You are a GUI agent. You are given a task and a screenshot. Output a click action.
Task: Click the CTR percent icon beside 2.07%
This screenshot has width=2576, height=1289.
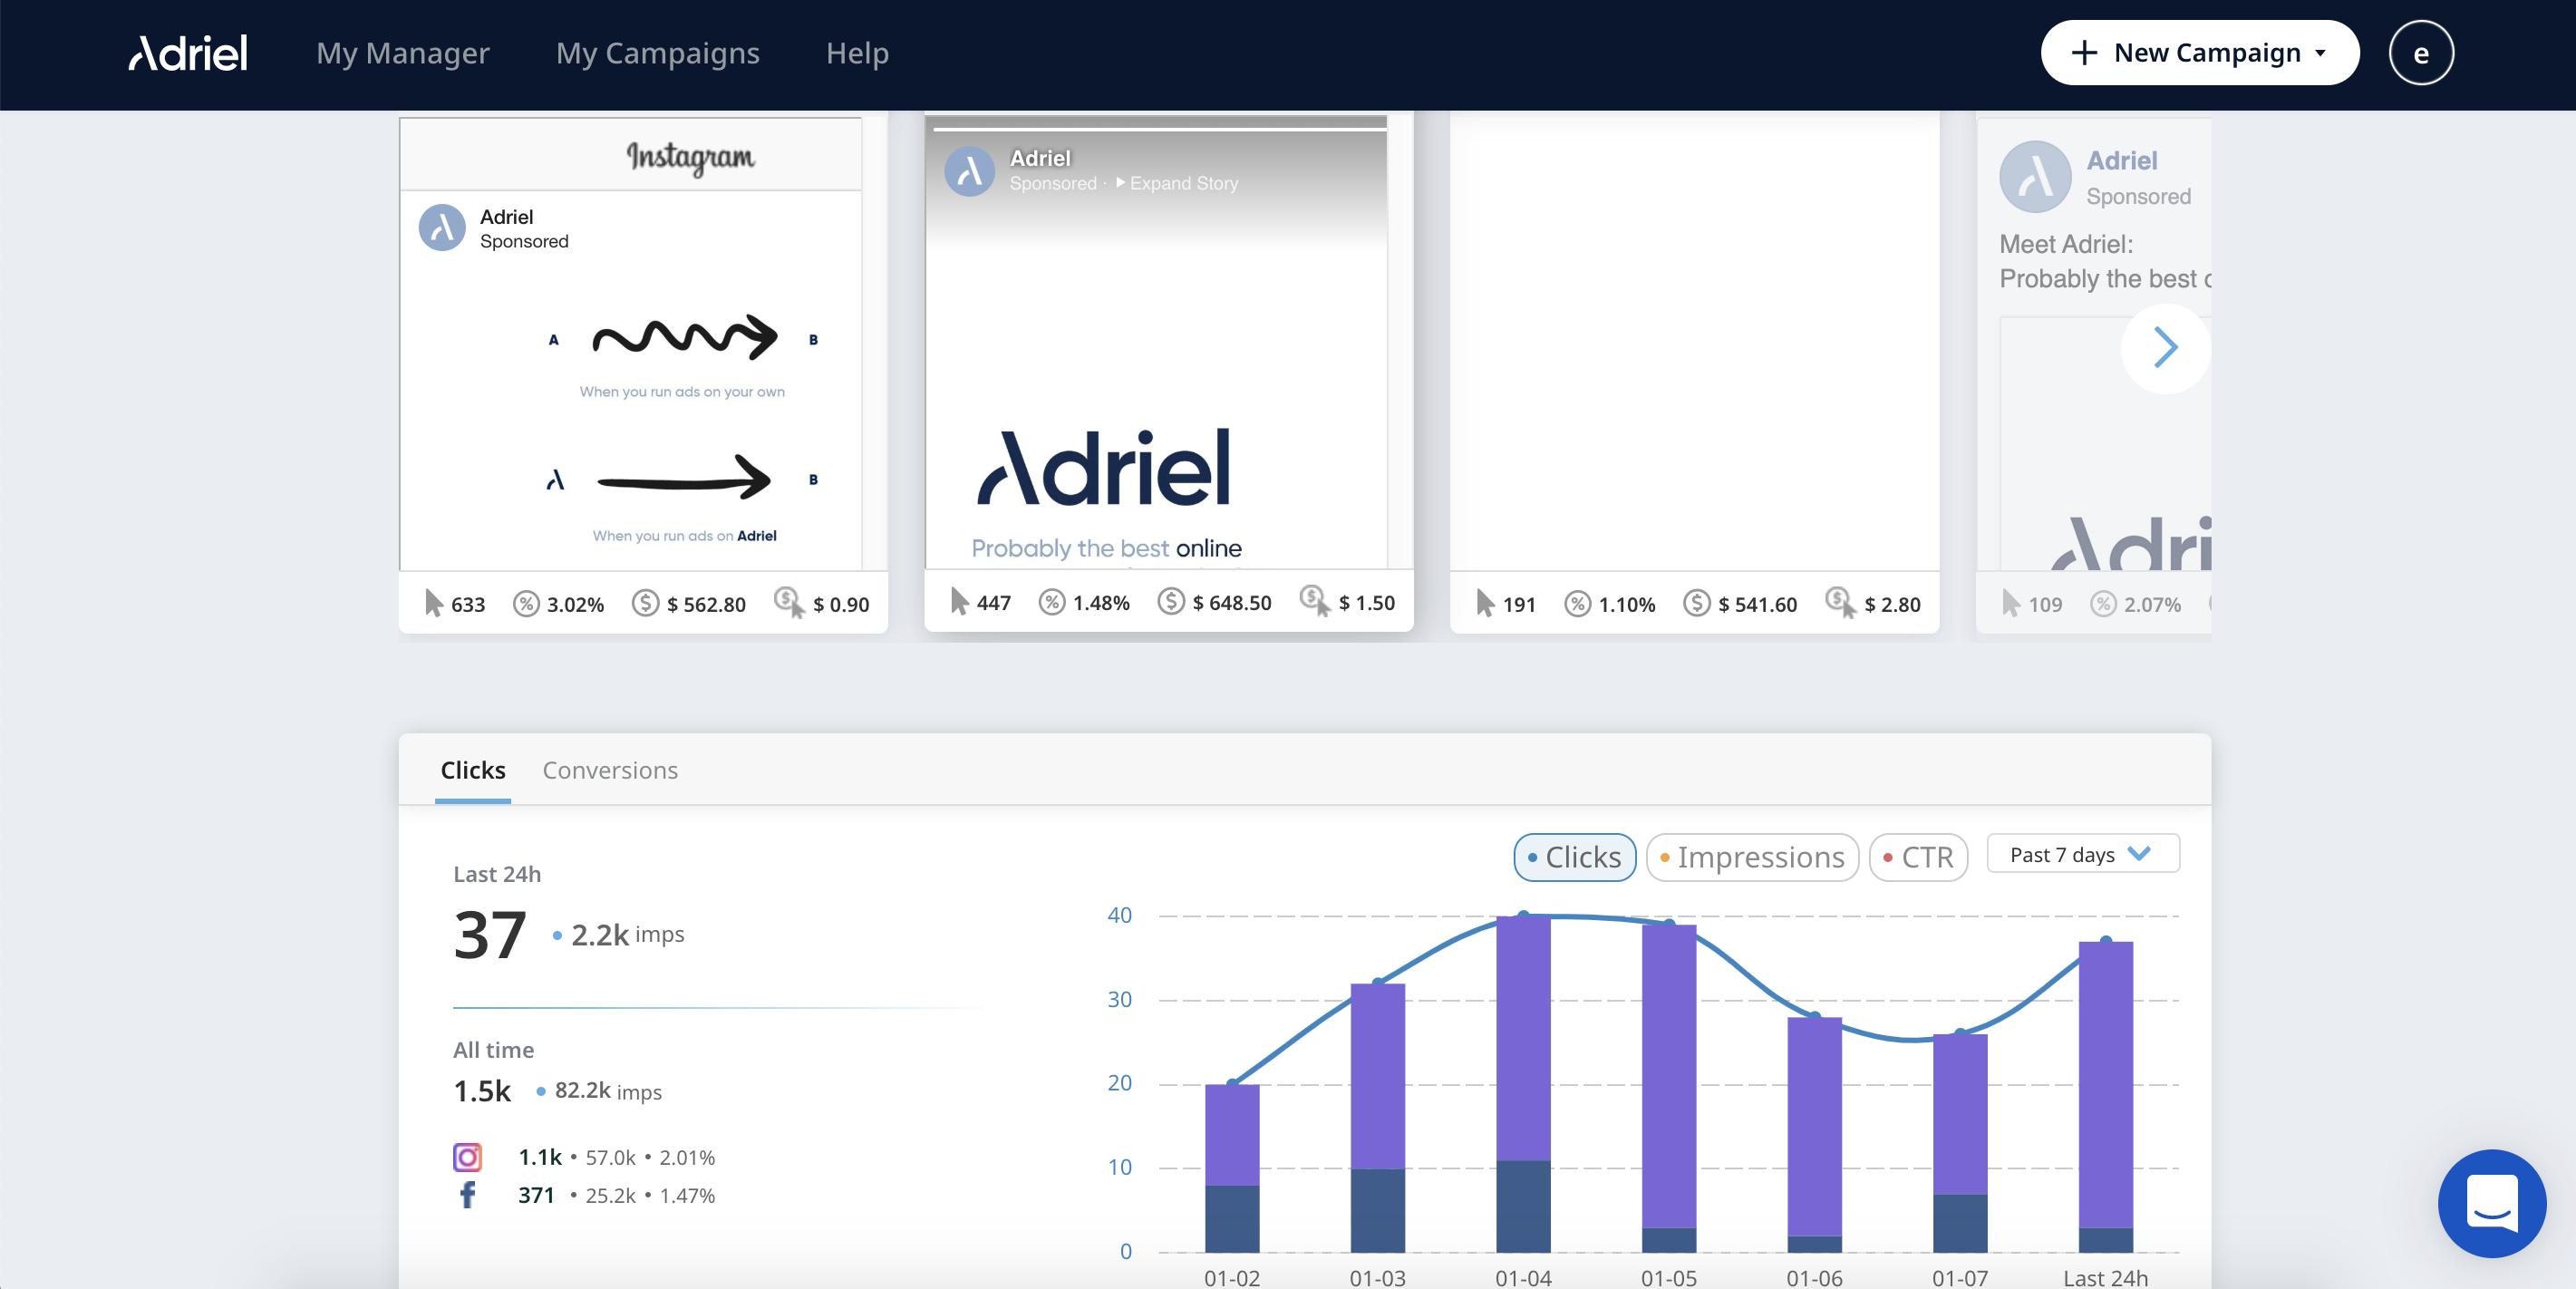tap(2103, 603)
